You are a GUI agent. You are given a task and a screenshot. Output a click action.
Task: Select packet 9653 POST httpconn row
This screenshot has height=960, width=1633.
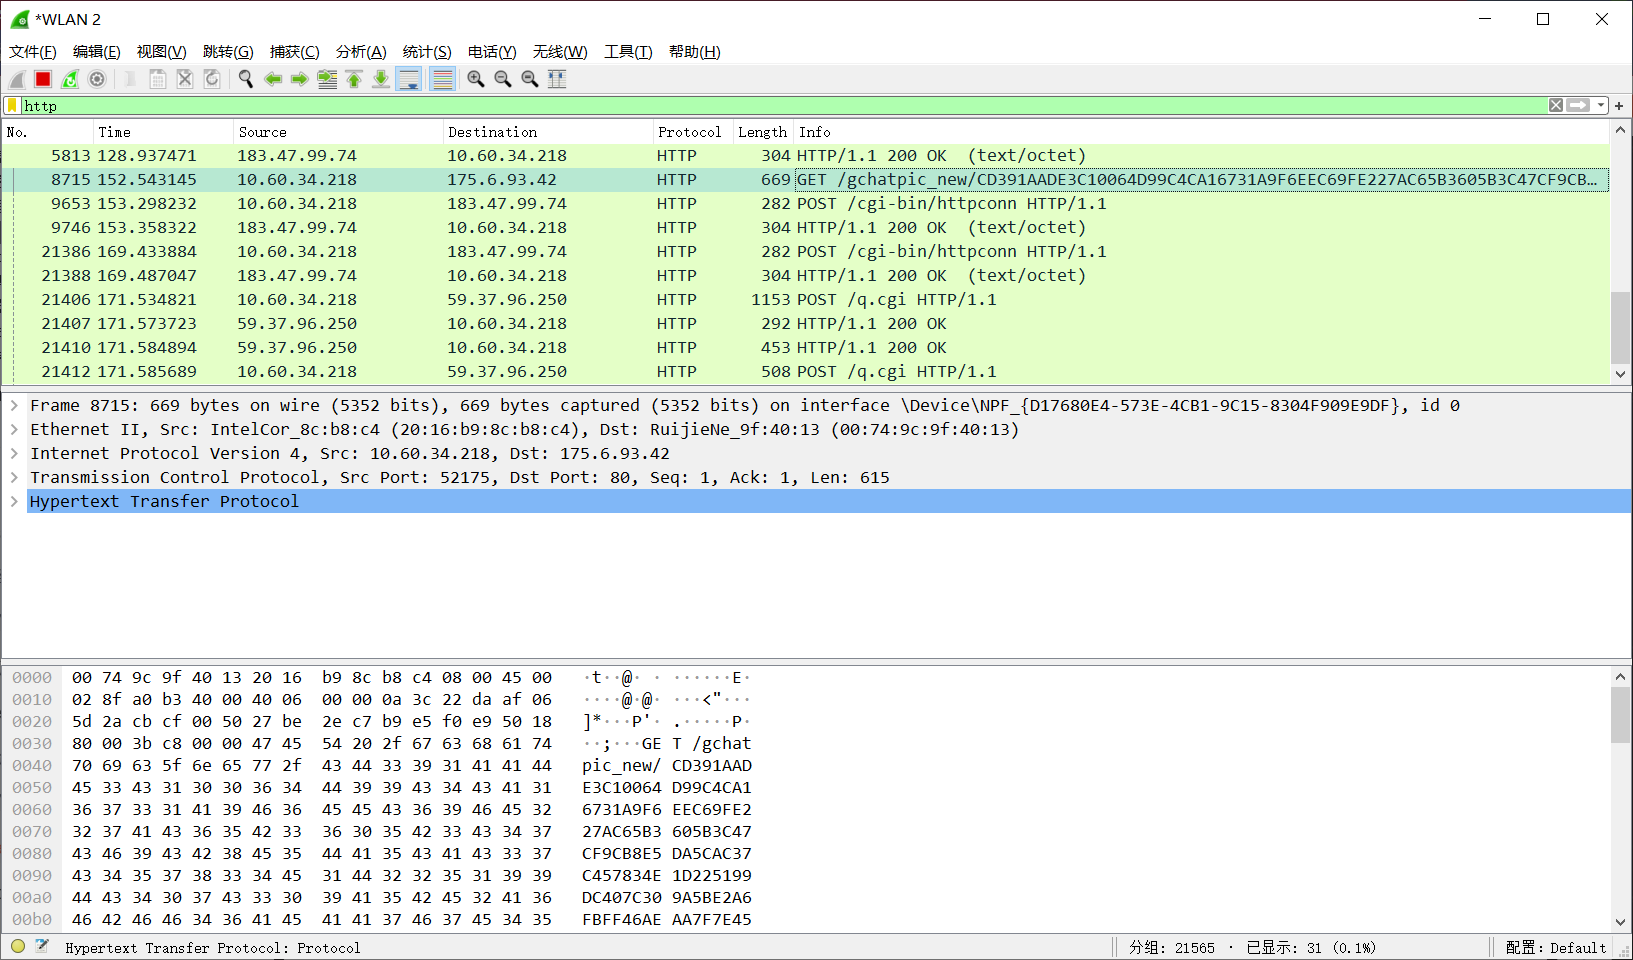tap(806, 204)
